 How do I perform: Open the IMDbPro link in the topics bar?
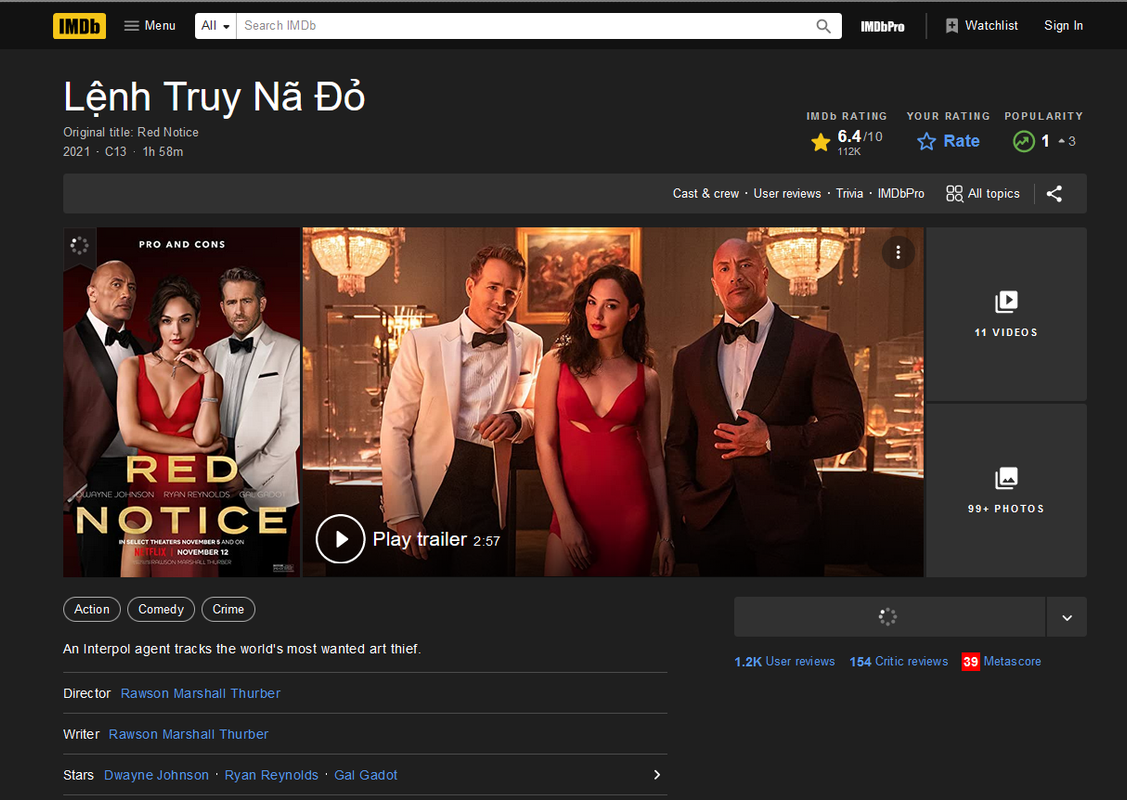click(901, 193)
